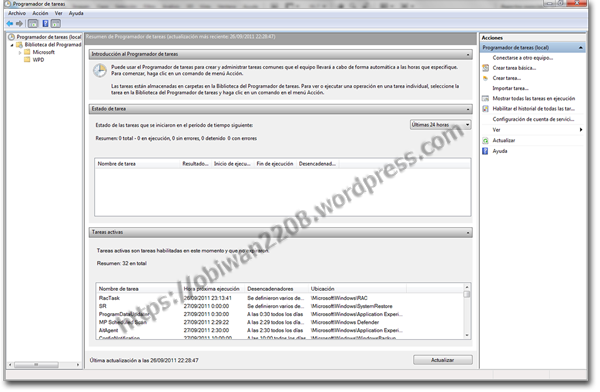Image resolution: width=600 pixels, height=392 pixels.
Task: Sort by the Desencadenad... header in the Estado de tarea table
Action: (x=317, y=164)
